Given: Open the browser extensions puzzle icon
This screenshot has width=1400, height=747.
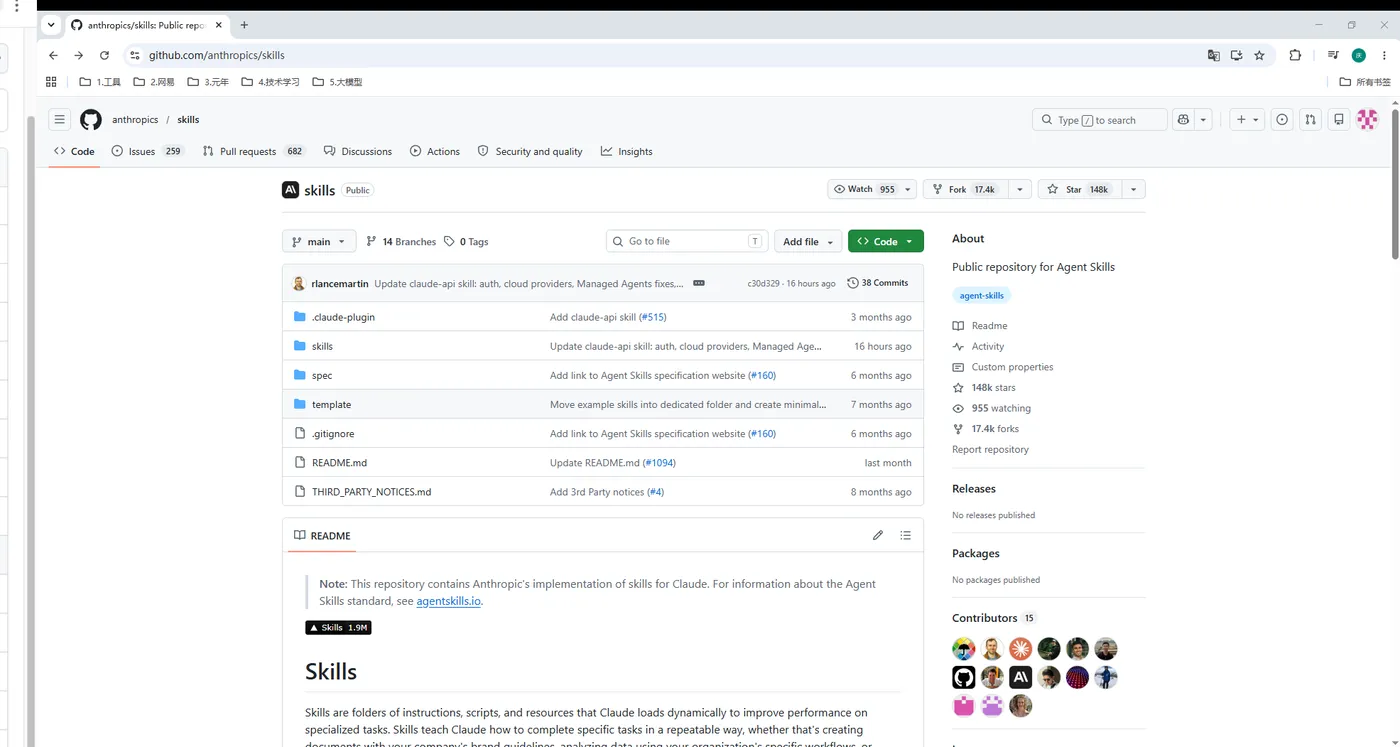Looking at the screenshot, I should 1295,55.
